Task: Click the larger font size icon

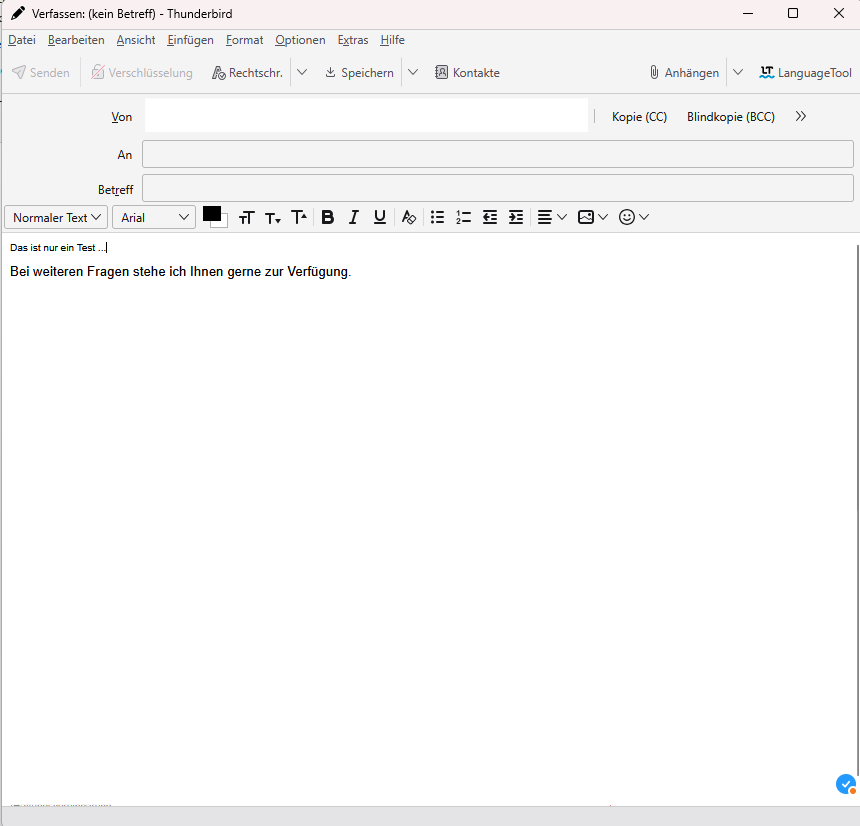Action: pos(299,217)
